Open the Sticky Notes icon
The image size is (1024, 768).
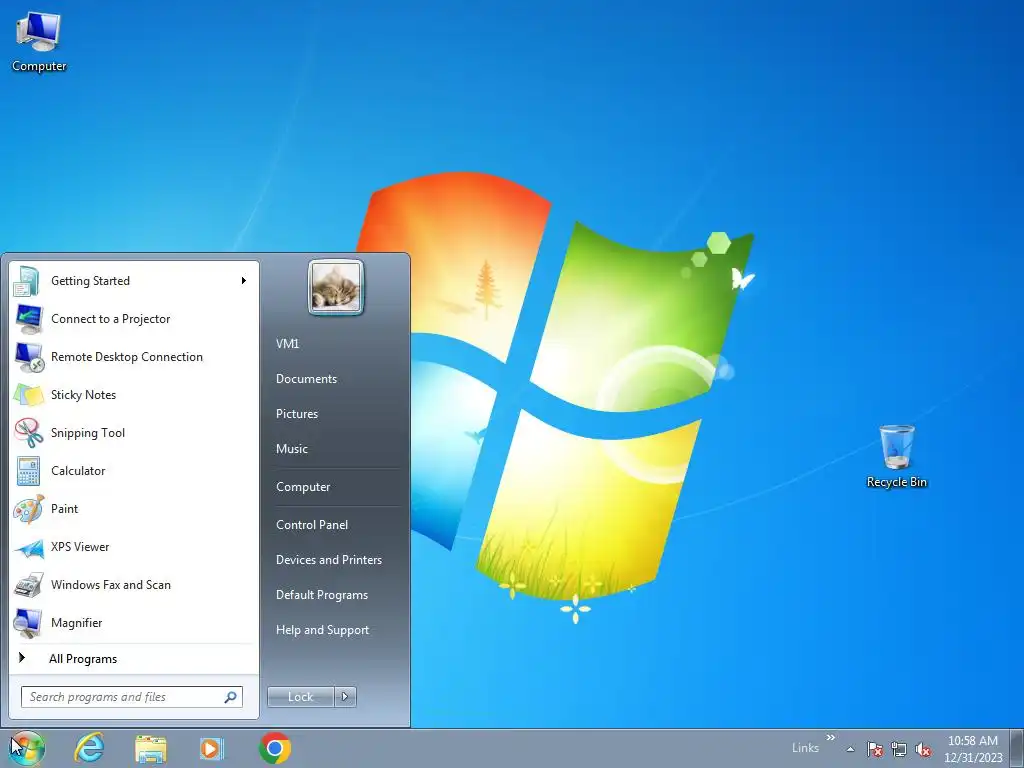coord(27,394)
